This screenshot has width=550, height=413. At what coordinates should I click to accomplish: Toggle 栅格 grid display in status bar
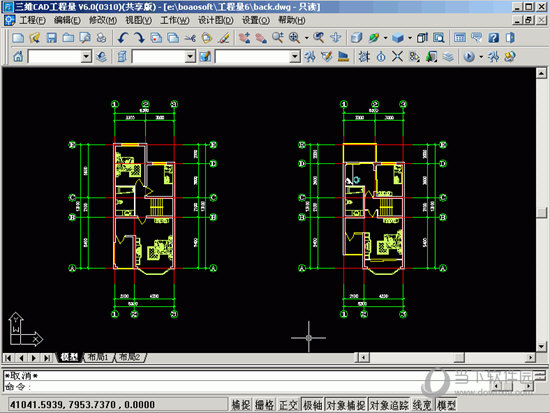point(264,405)
